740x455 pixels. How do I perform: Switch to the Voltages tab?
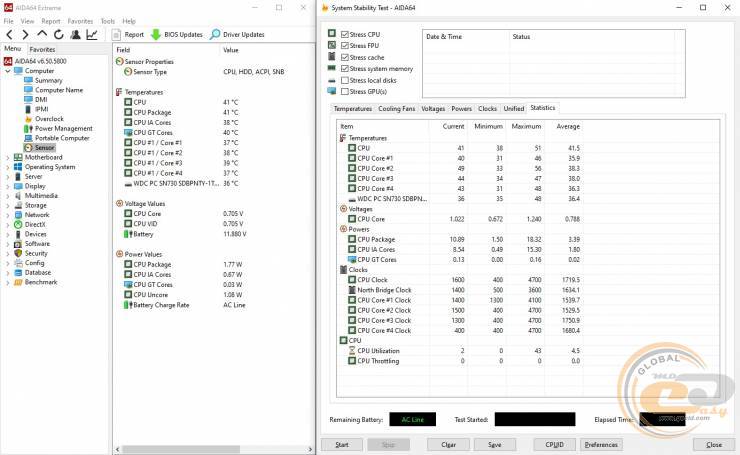[433, 109]
